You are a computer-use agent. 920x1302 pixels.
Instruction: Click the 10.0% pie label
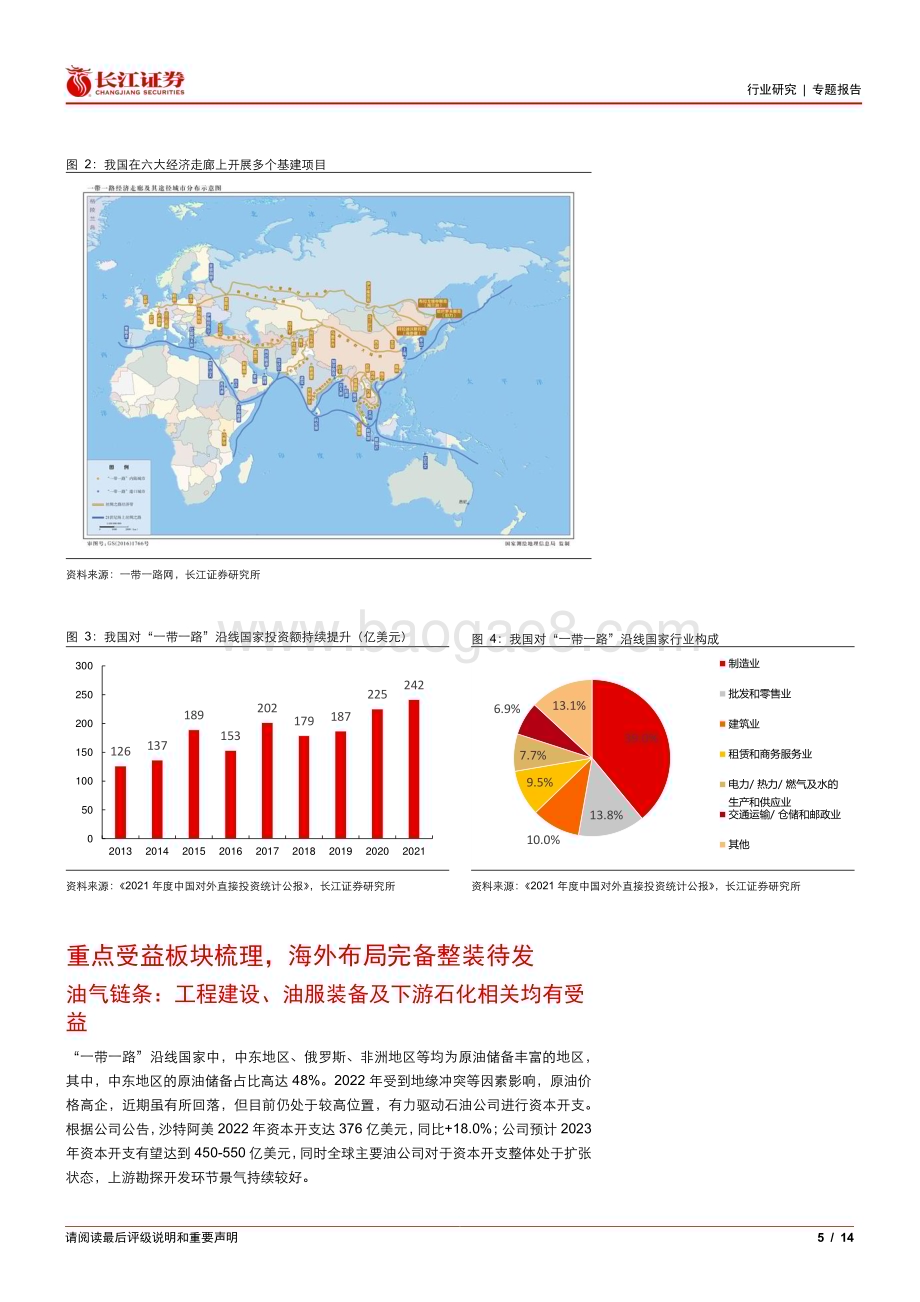543,840
